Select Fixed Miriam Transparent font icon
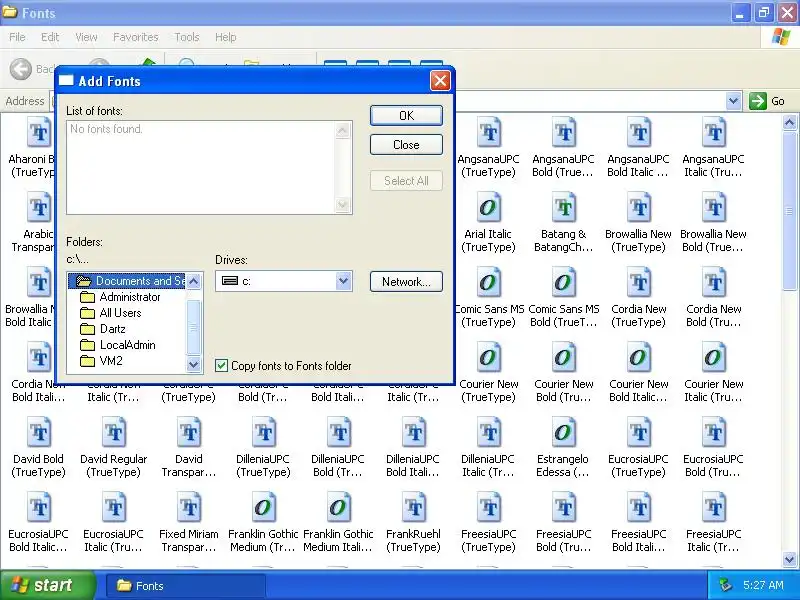This screenshot has height=600, width=800. (188, 508)
